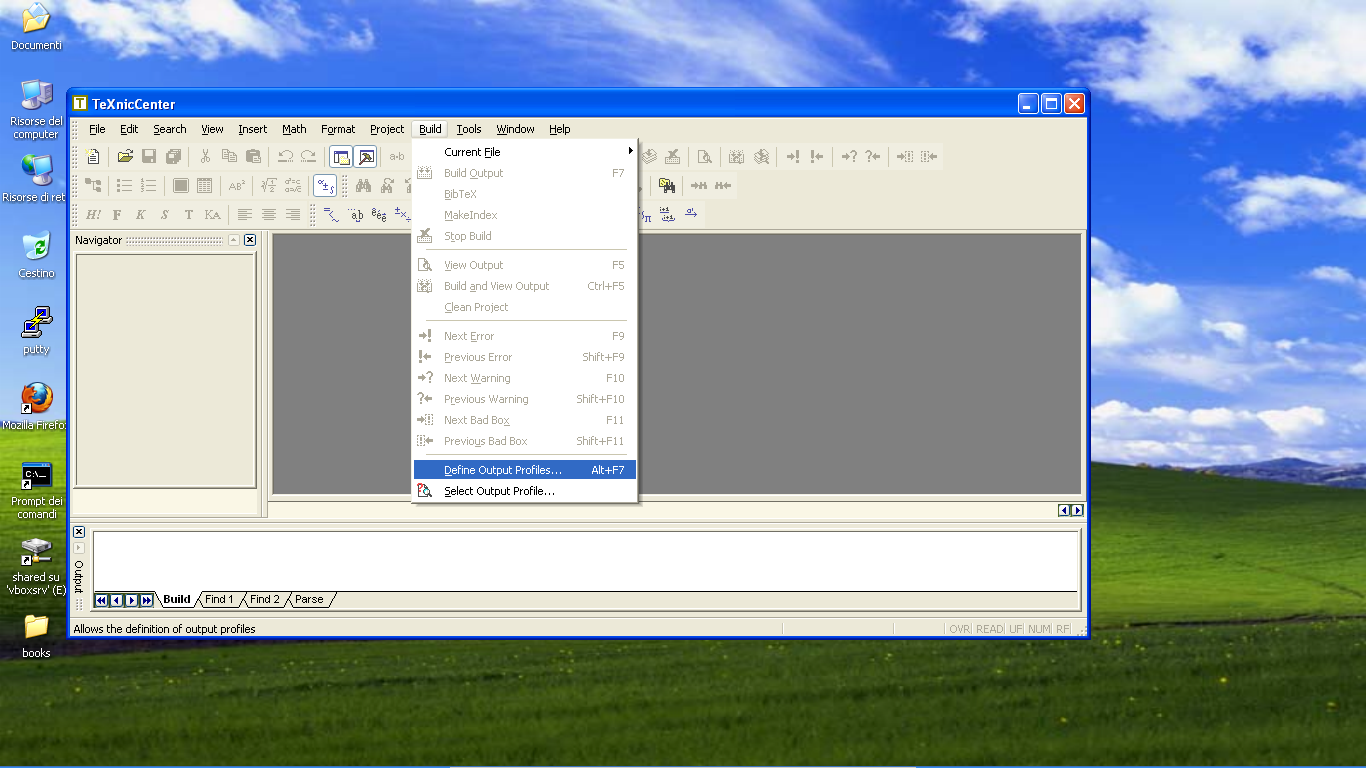Insert a bulleted list via toolbar
This screenshot has height=768, width=1366.
(125, 185)
